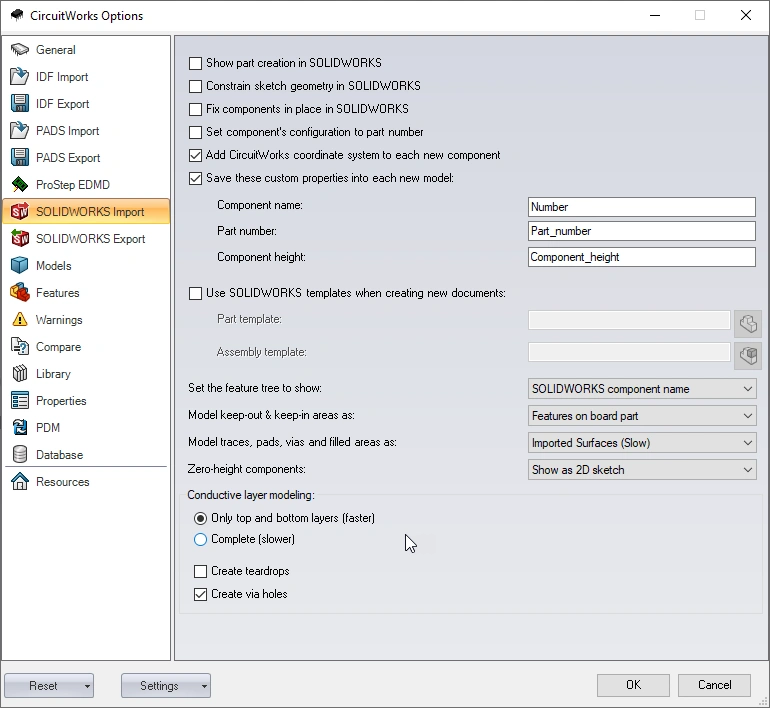Switch to the IDF Import page
The image size is (770, 708).
[x=62, y=77]
